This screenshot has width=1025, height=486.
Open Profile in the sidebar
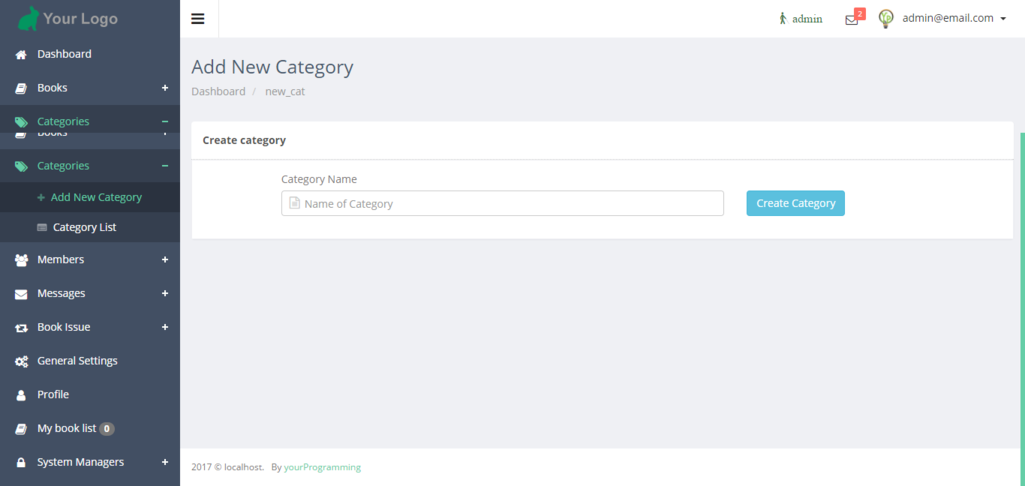[x=53, y=395]
